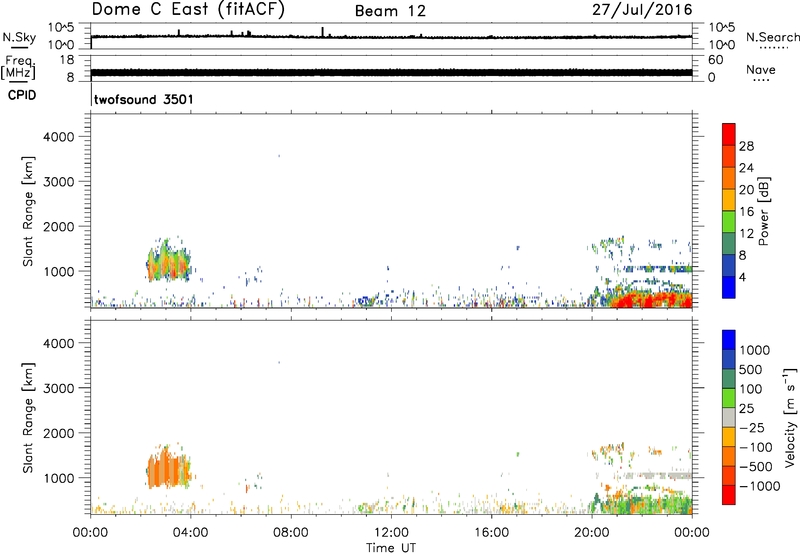Select the "Freq. [MHz]" axis label

(x=18, y=67)
